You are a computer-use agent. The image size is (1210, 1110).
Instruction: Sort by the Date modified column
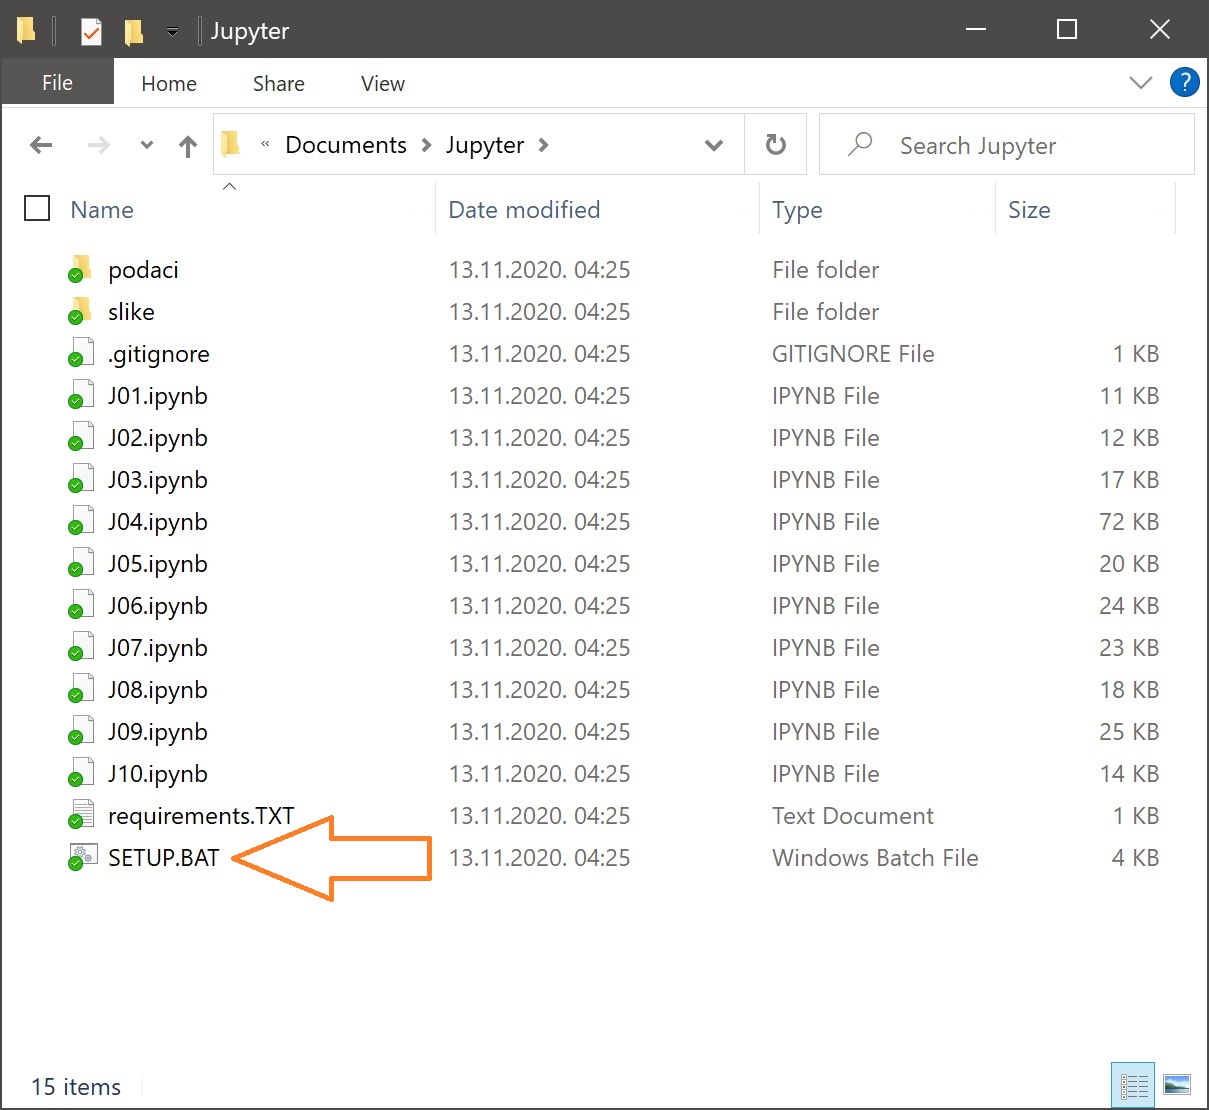(x=524, y=210)
